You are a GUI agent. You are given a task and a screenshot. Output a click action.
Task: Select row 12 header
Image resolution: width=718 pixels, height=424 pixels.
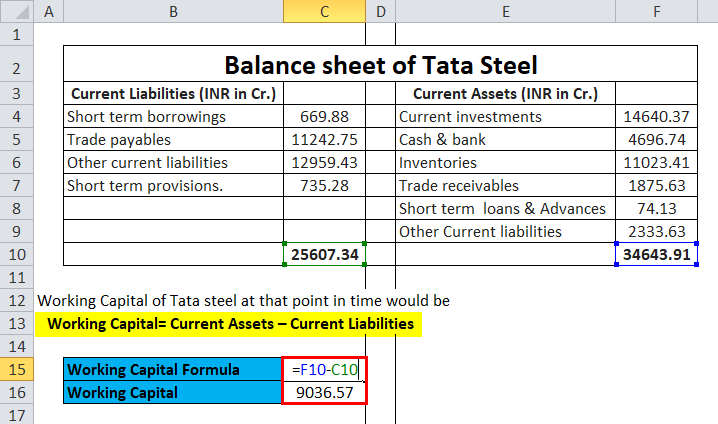(16, 300)
